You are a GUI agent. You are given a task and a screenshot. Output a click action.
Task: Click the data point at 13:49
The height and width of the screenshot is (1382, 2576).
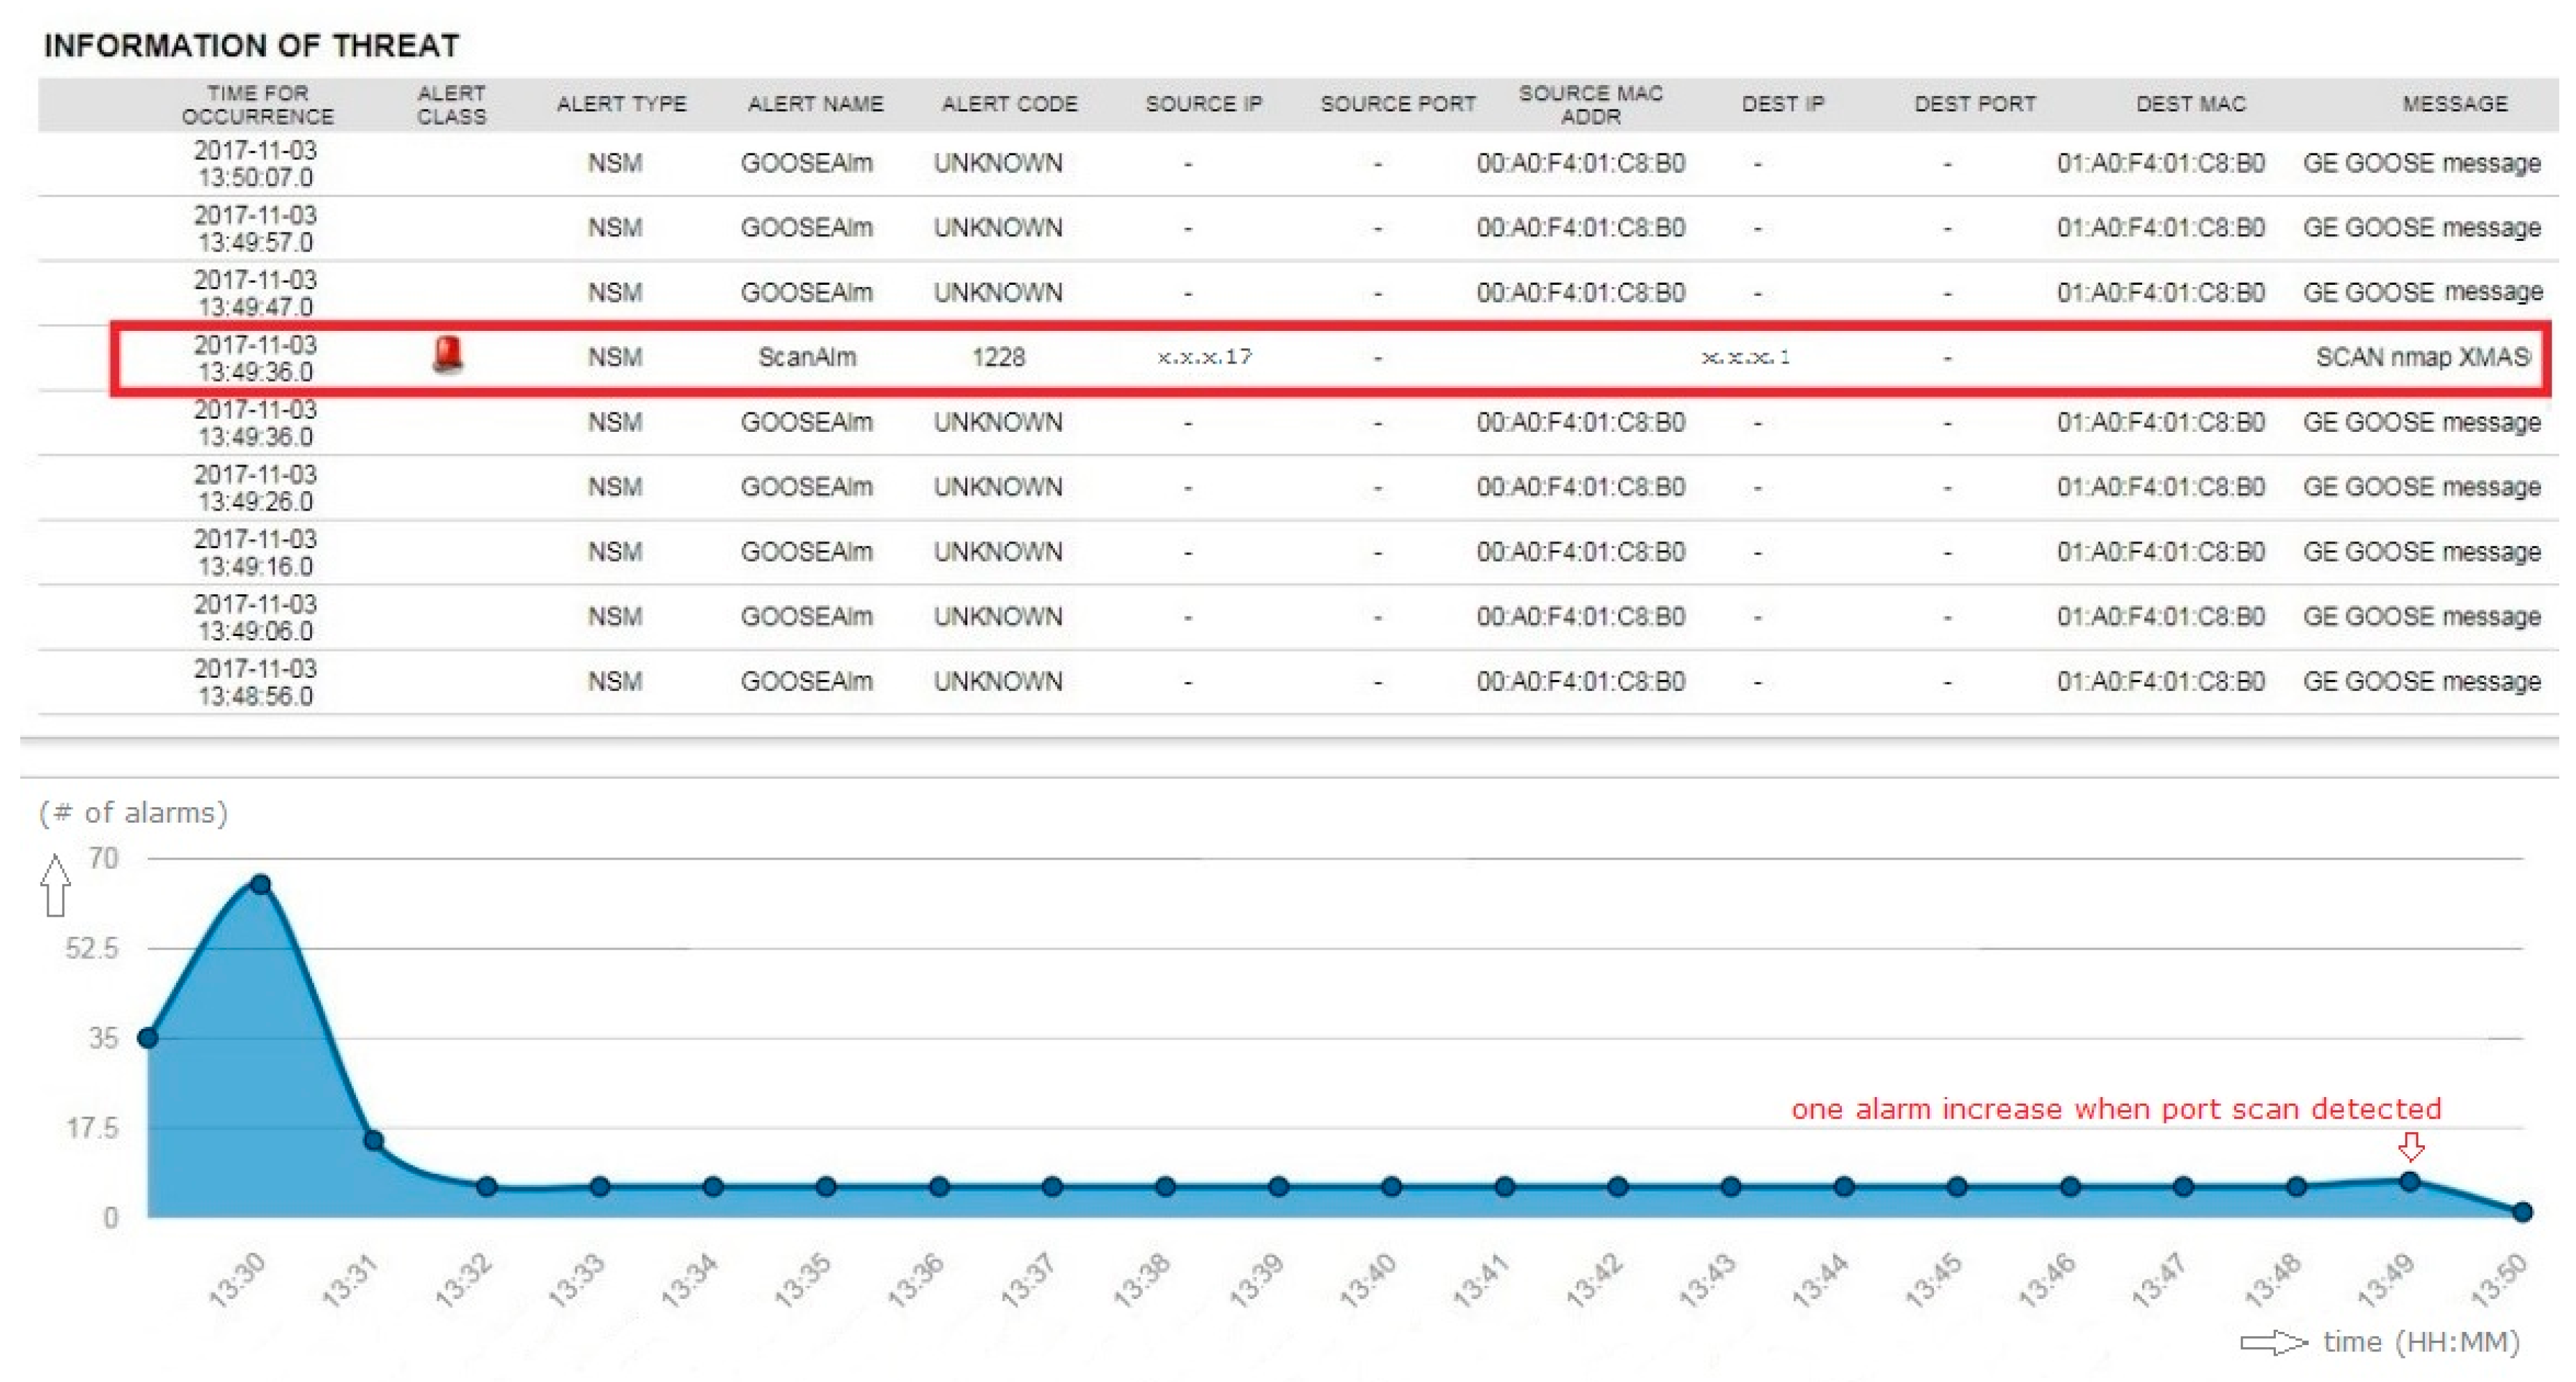(x=2410, y=1181)
